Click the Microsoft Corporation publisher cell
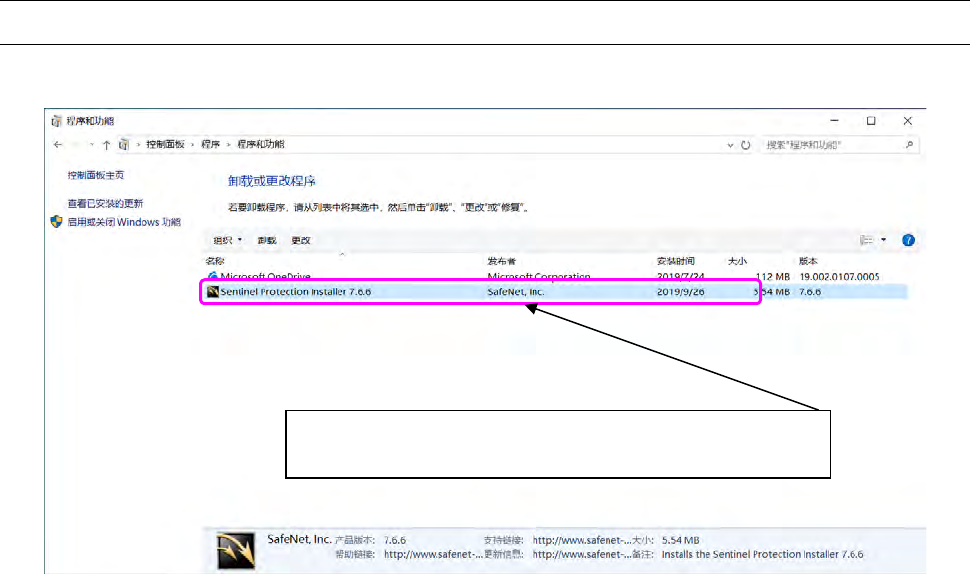The width and height of the screenshot is (970, 574). pos(539,276)
